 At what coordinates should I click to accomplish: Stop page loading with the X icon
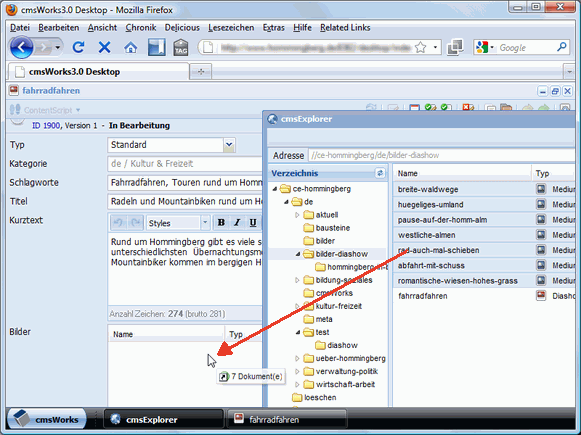(104, 47)
